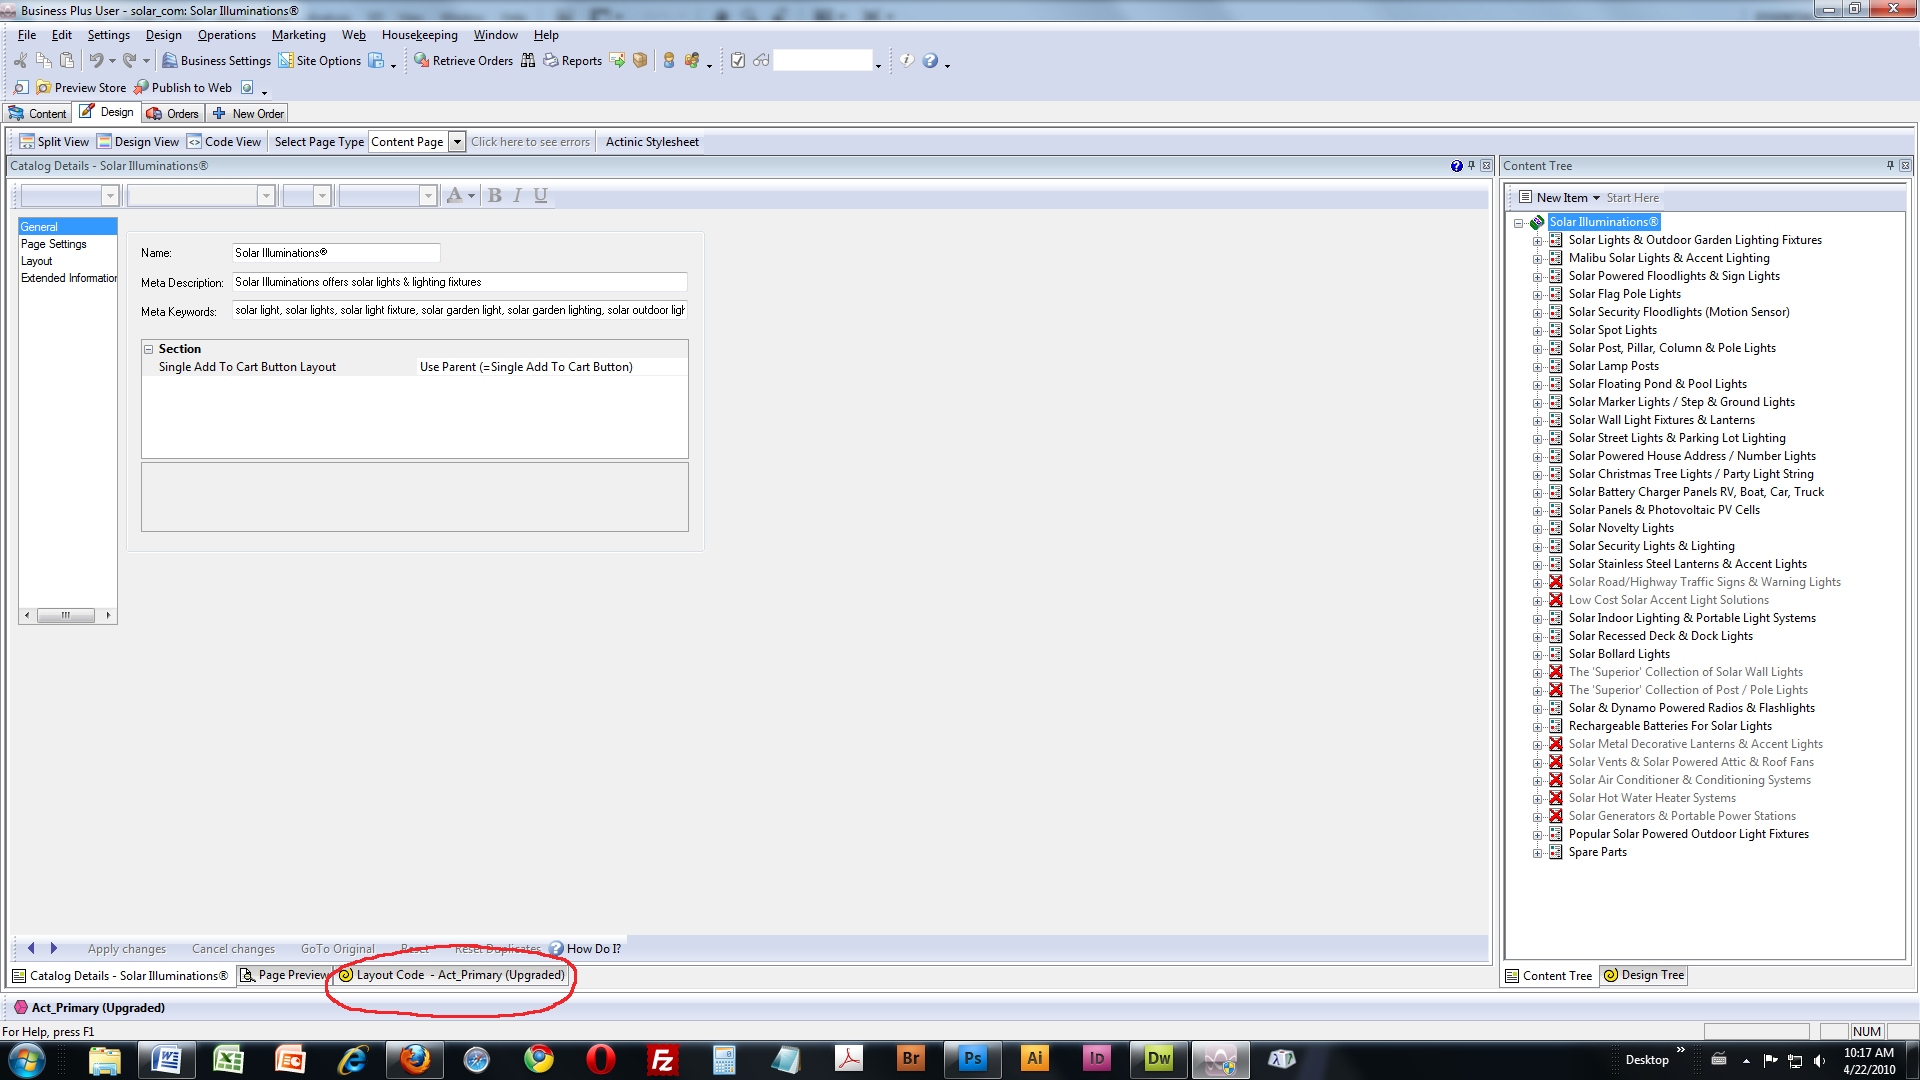Expand Solar Spot Lights tree node
The image size is (1920, 1080).
tap(1538, 331)
